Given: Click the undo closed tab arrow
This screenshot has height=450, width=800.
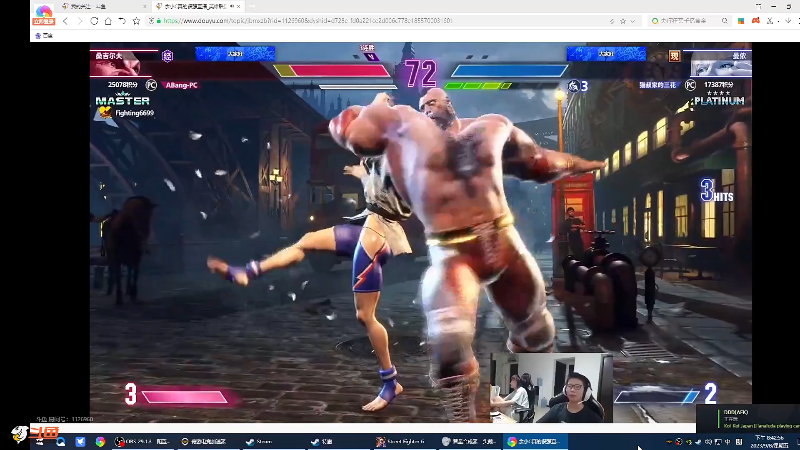Looking at the screenshot, I should (x=122, y=21).
